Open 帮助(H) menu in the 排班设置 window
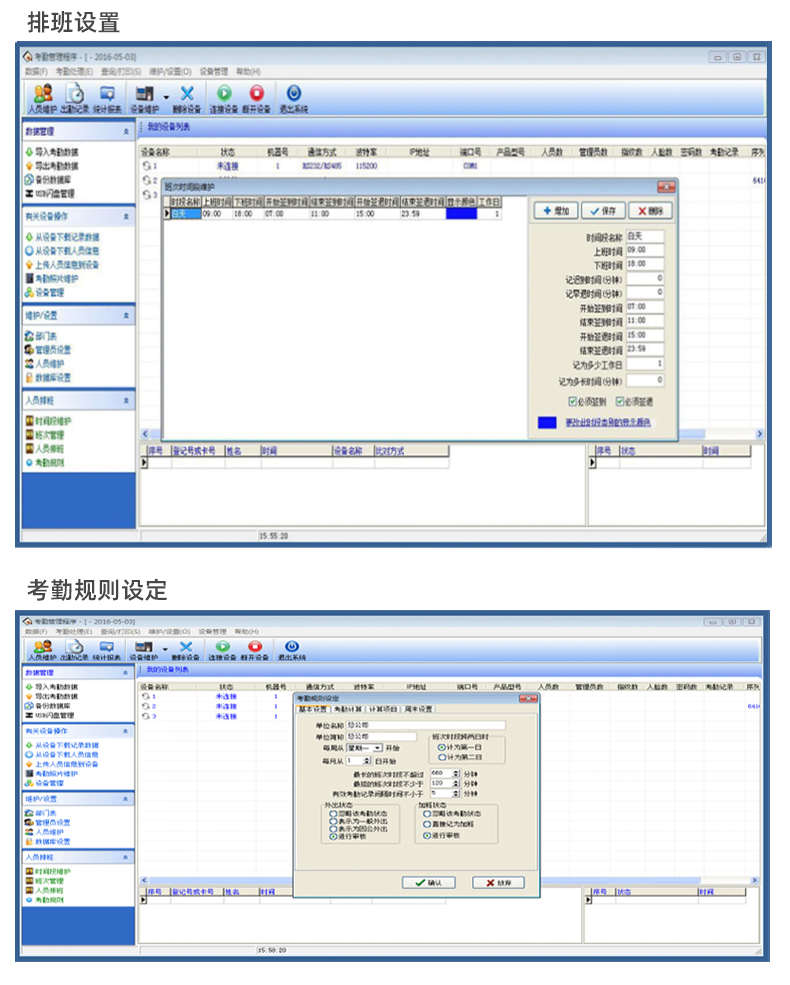The height and width of the screenshot is (985, 790). [248, 72]
